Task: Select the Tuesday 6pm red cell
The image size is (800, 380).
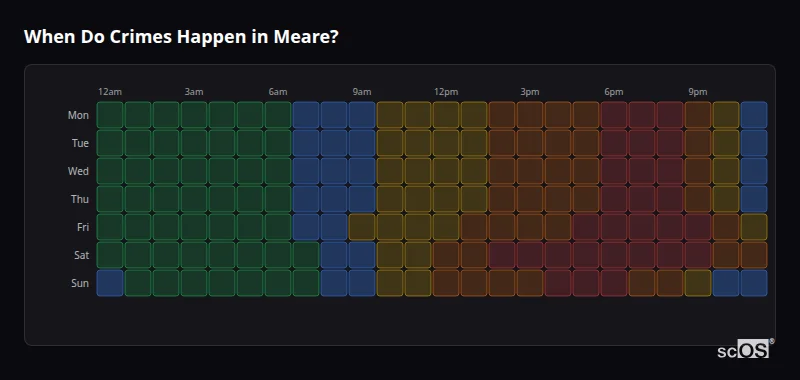Action: (614, 143)
